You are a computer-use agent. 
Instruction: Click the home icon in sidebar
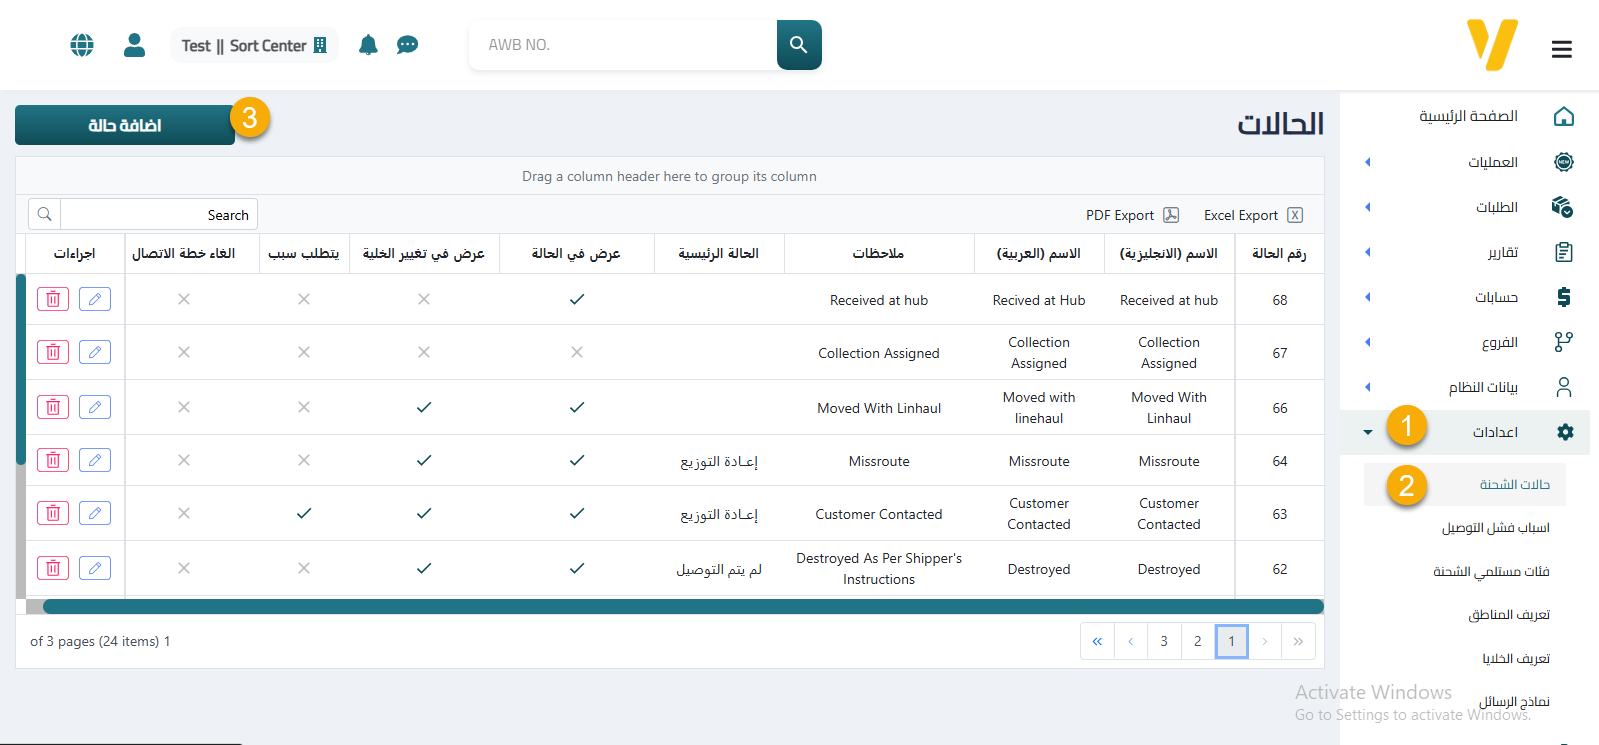1564,116
